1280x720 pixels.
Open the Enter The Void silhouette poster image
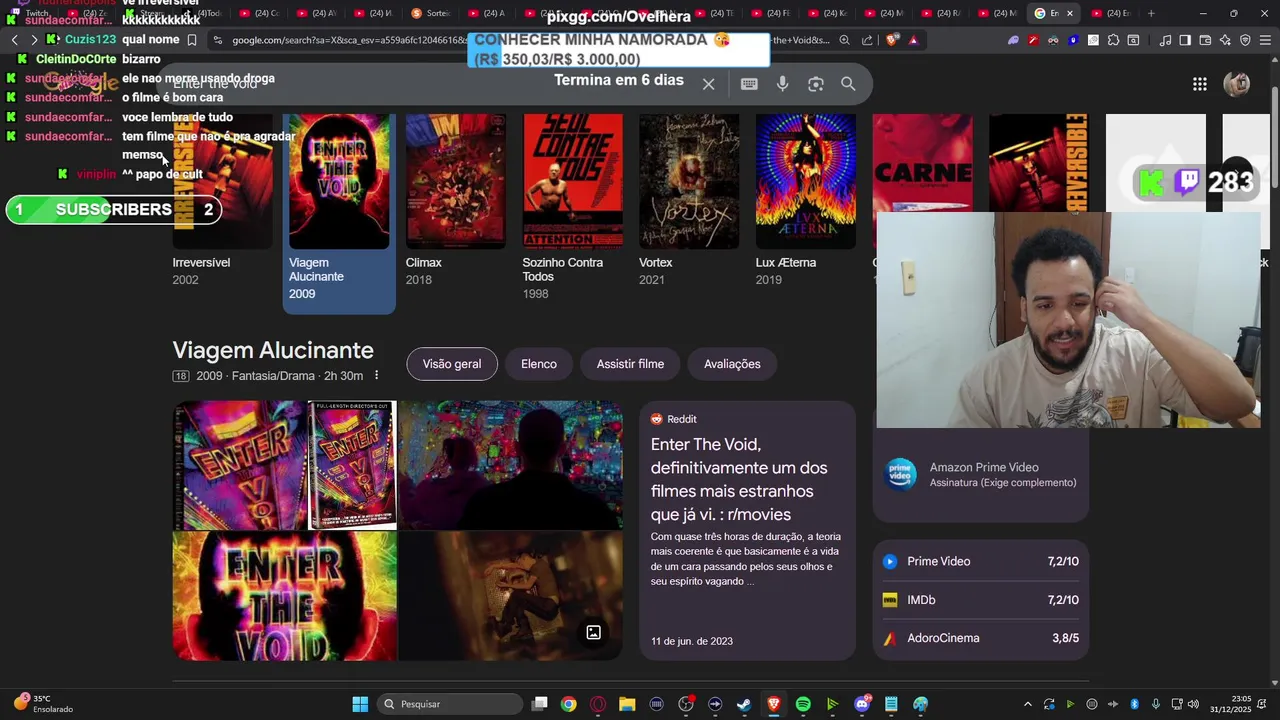pyautogui.click(x=285, y=596)
